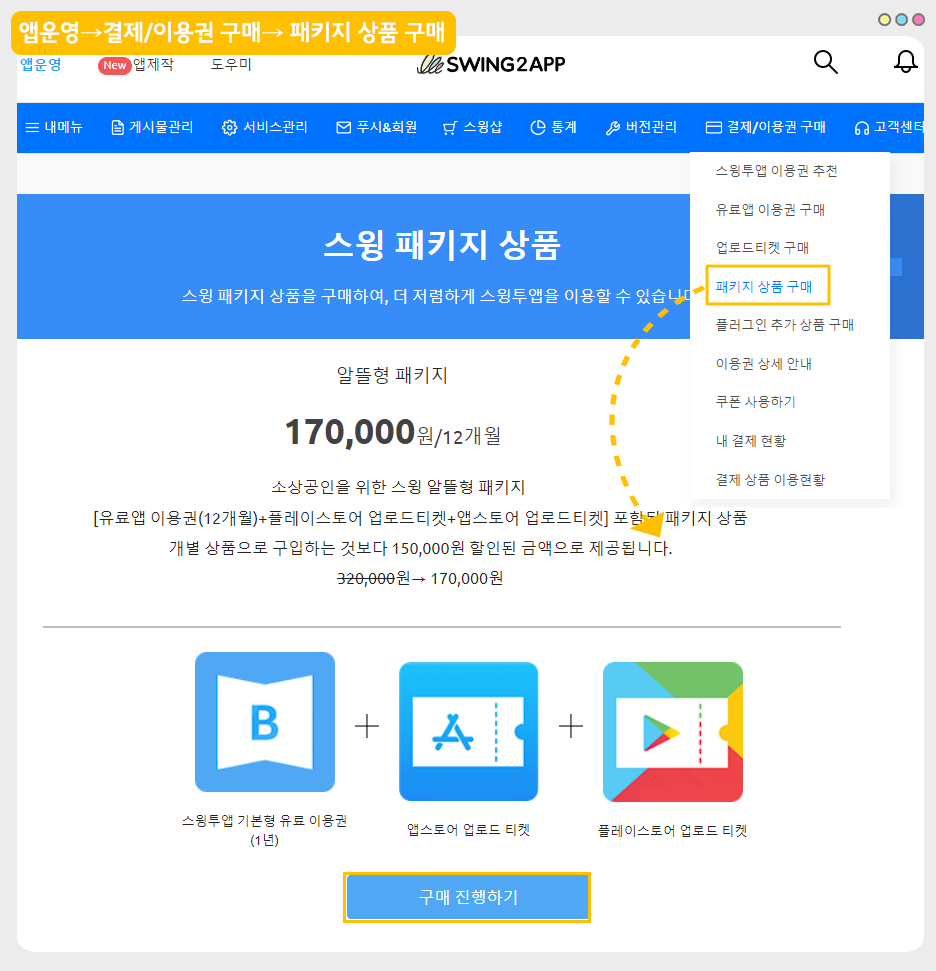Click the 스윙샵 cart icon
Image resolution: width=936 pixels, height=971 pixels.
click(x=450, y=128)
